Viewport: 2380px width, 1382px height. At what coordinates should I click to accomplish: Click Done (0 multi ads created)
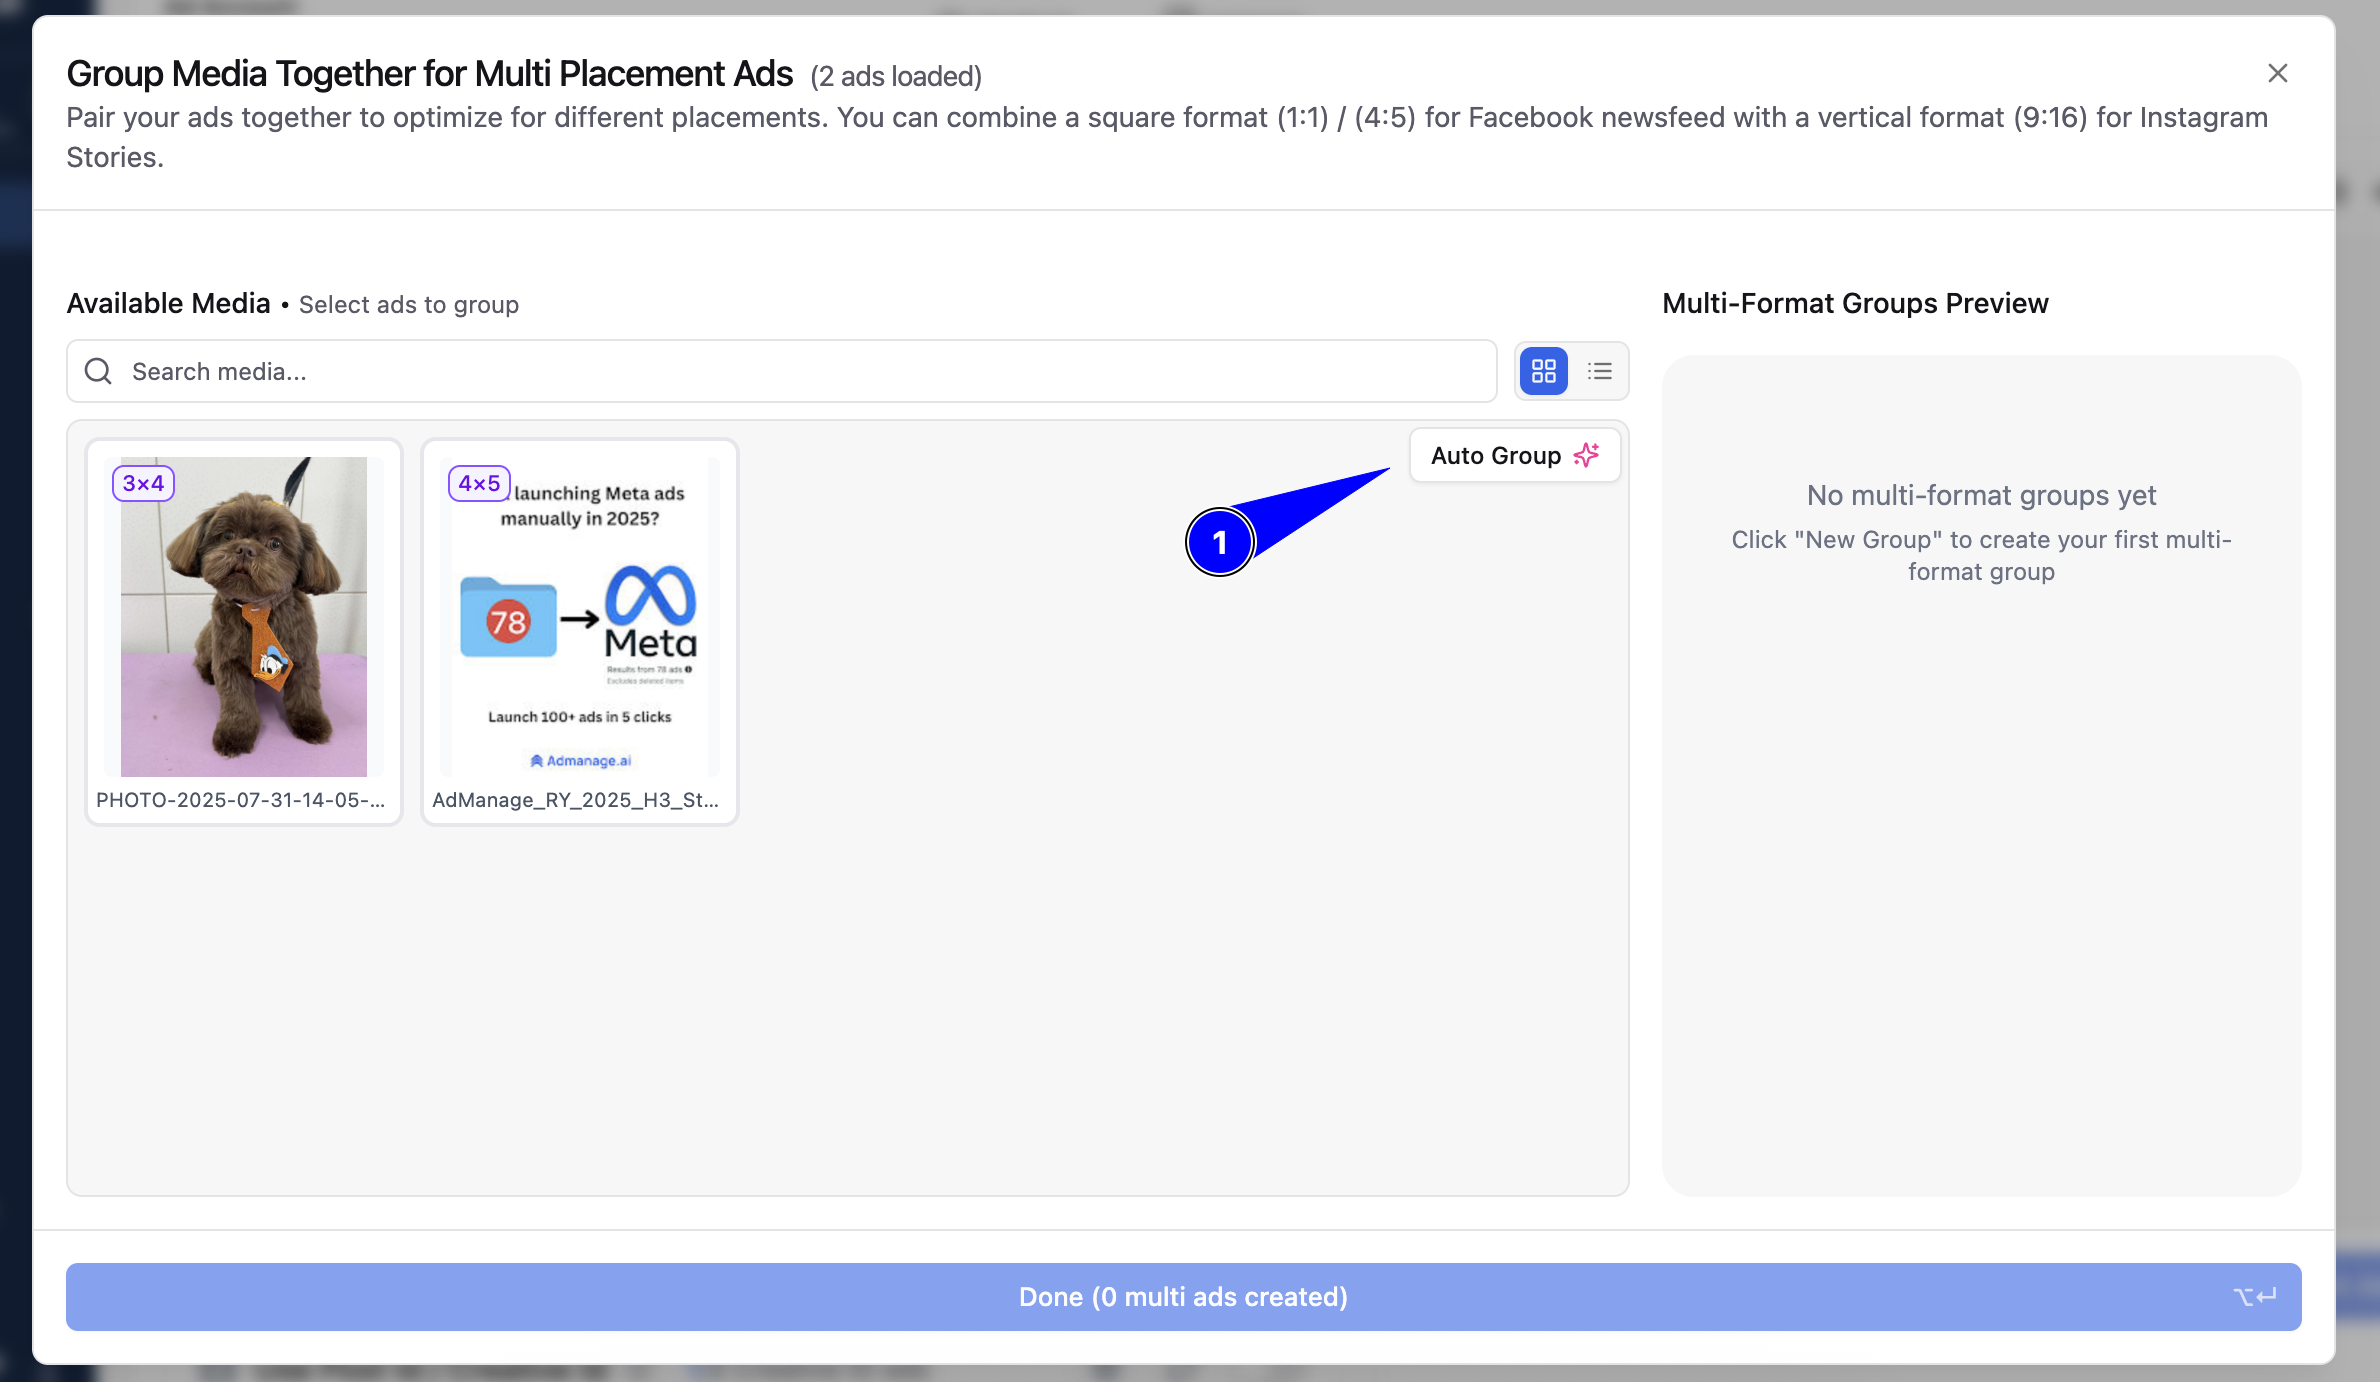coord(1183,1296)
